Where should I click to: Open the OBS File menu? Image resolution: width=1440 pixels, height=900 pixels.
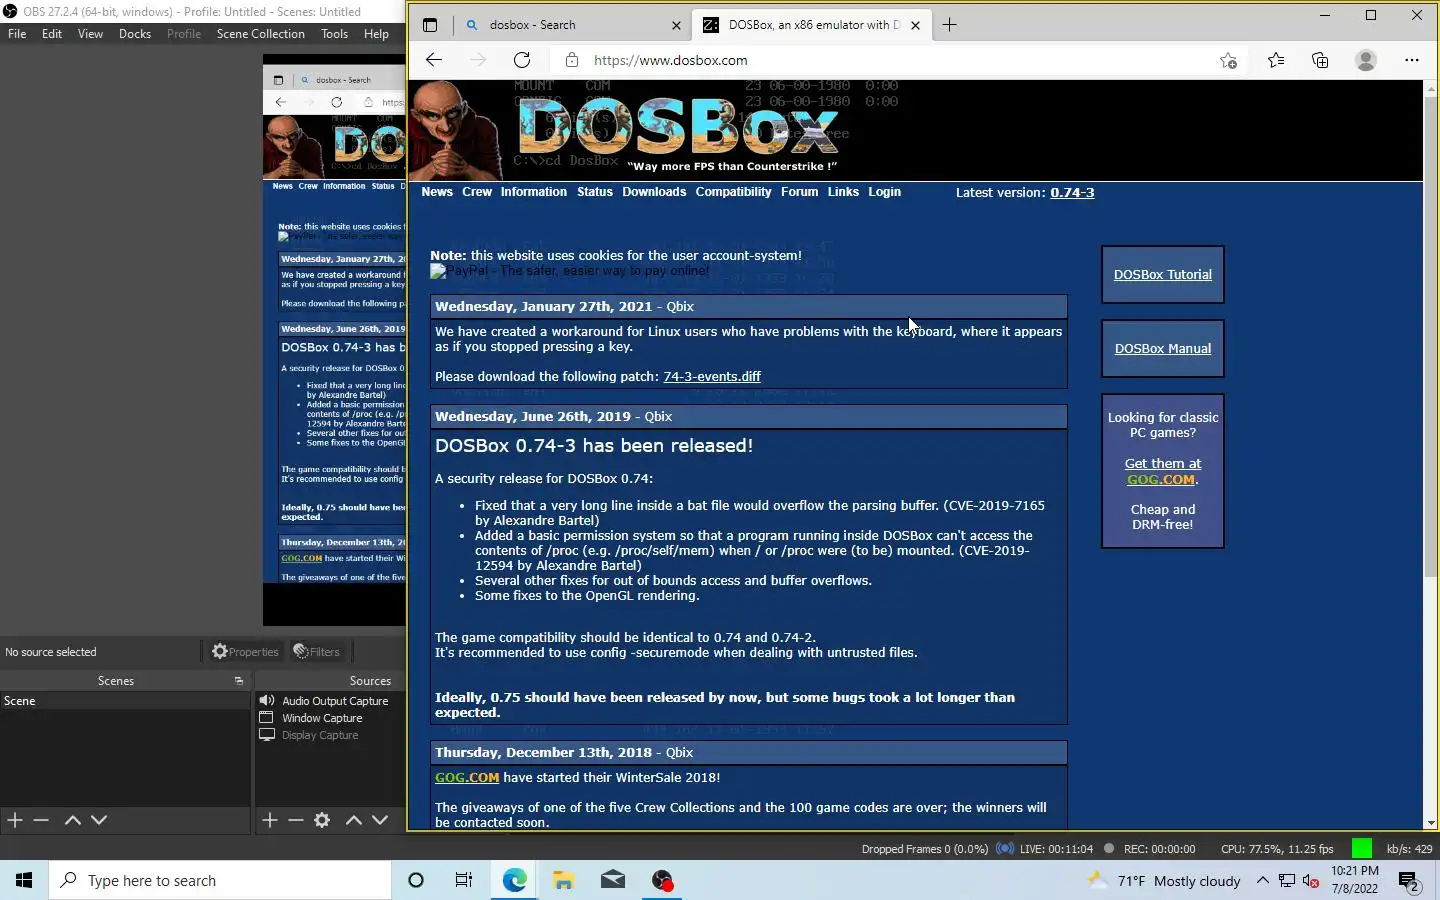(17, 34)
